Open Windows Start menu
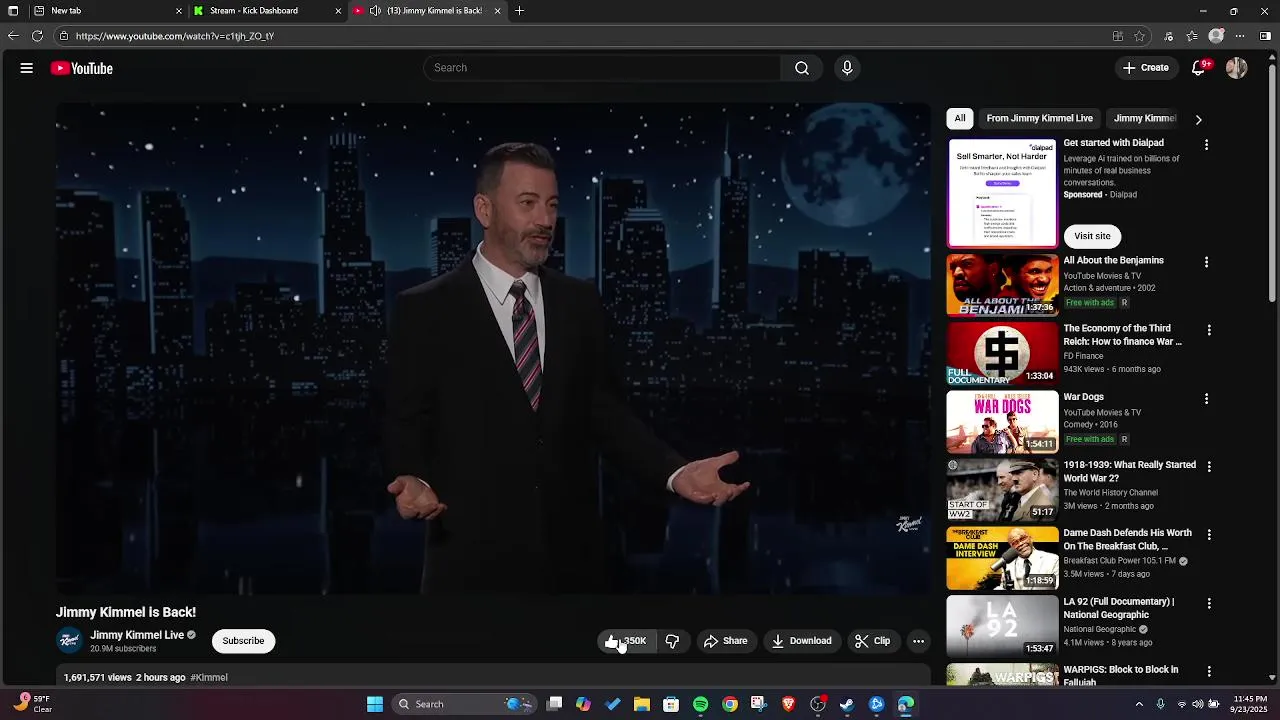Screen dimensions: 1280x720 (x=375, y=704)
